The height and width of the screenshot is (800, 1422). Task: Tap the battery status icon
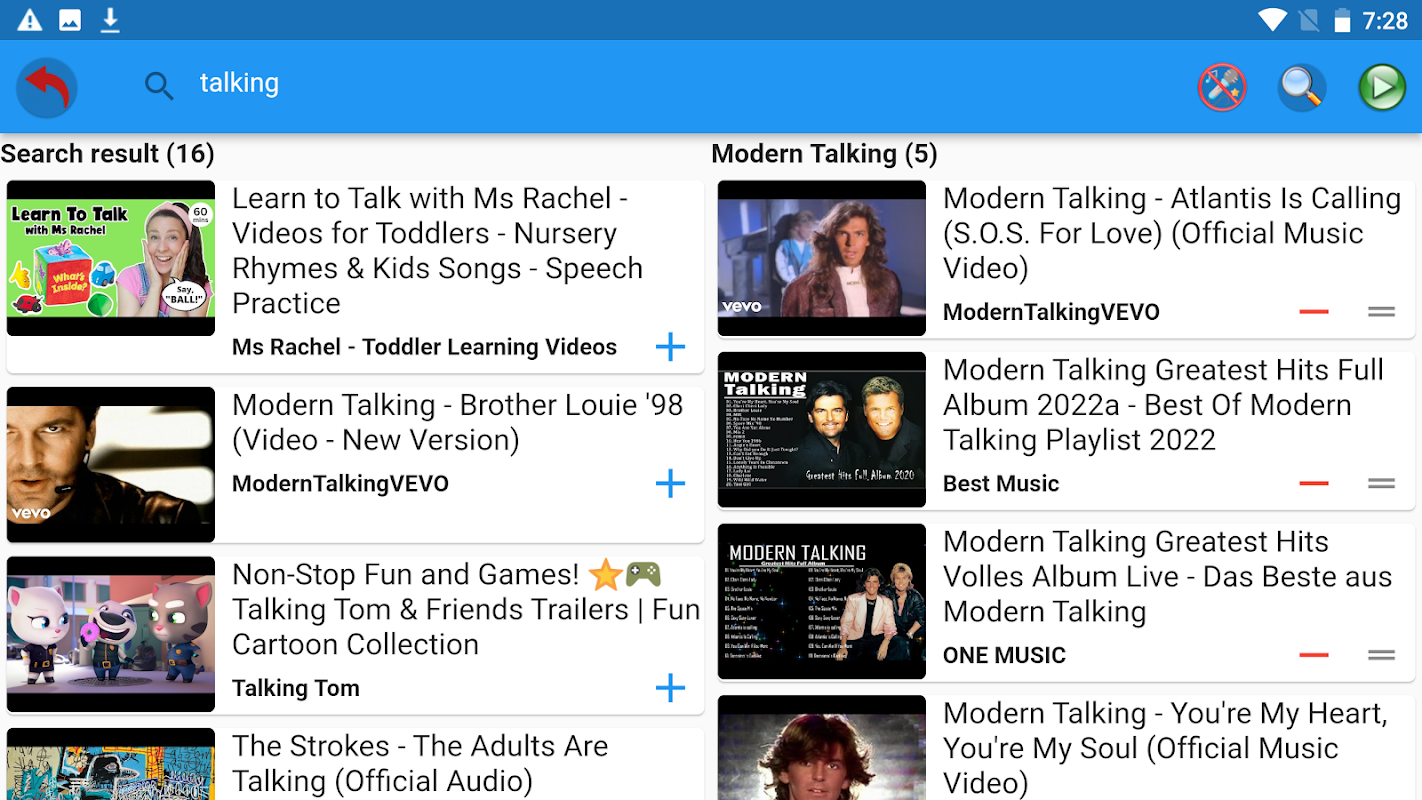(1342, 20)
